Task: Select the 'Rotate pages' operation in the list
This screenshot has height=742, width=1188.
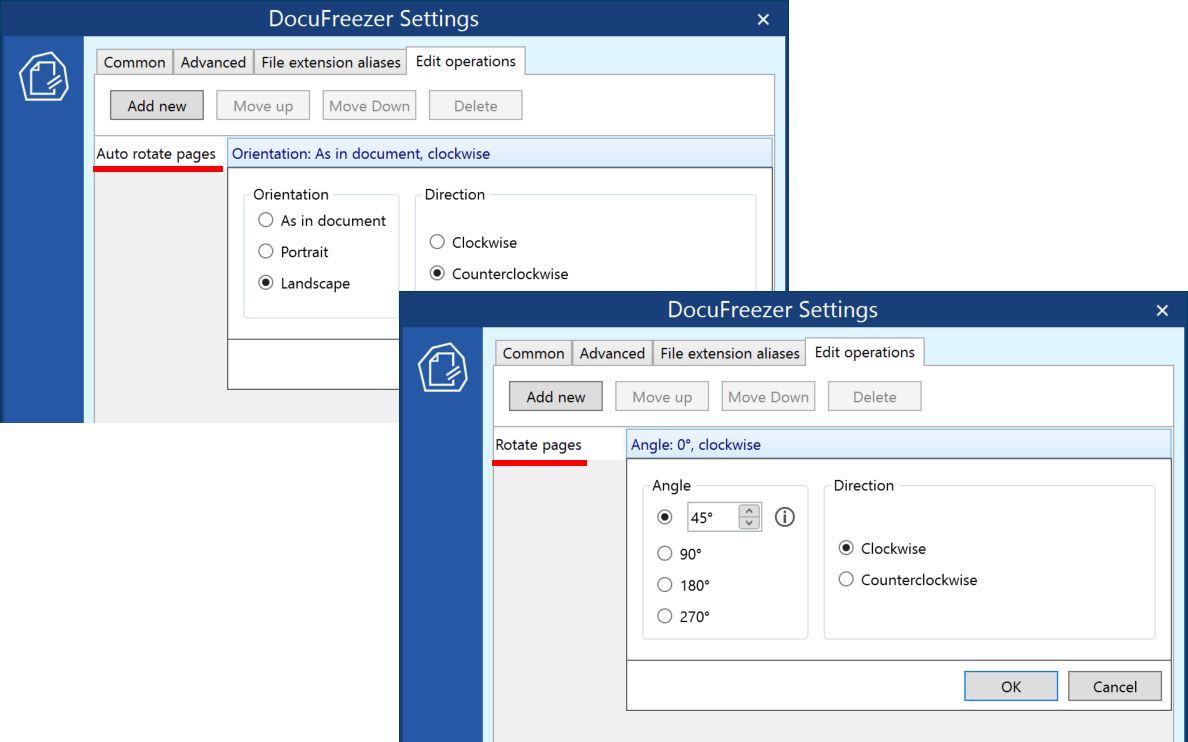Action: click(539, 445)
